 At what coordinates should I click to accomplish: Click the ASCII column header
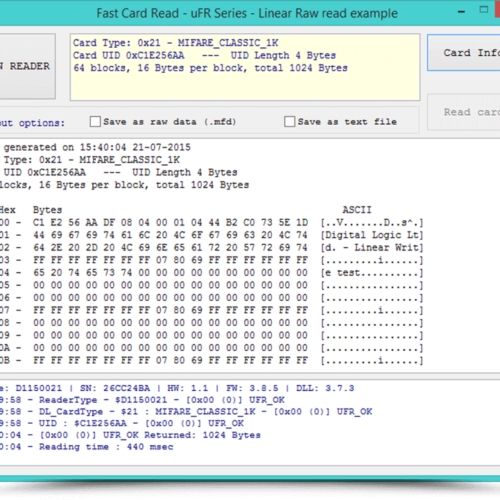click(x=357, y=210)
